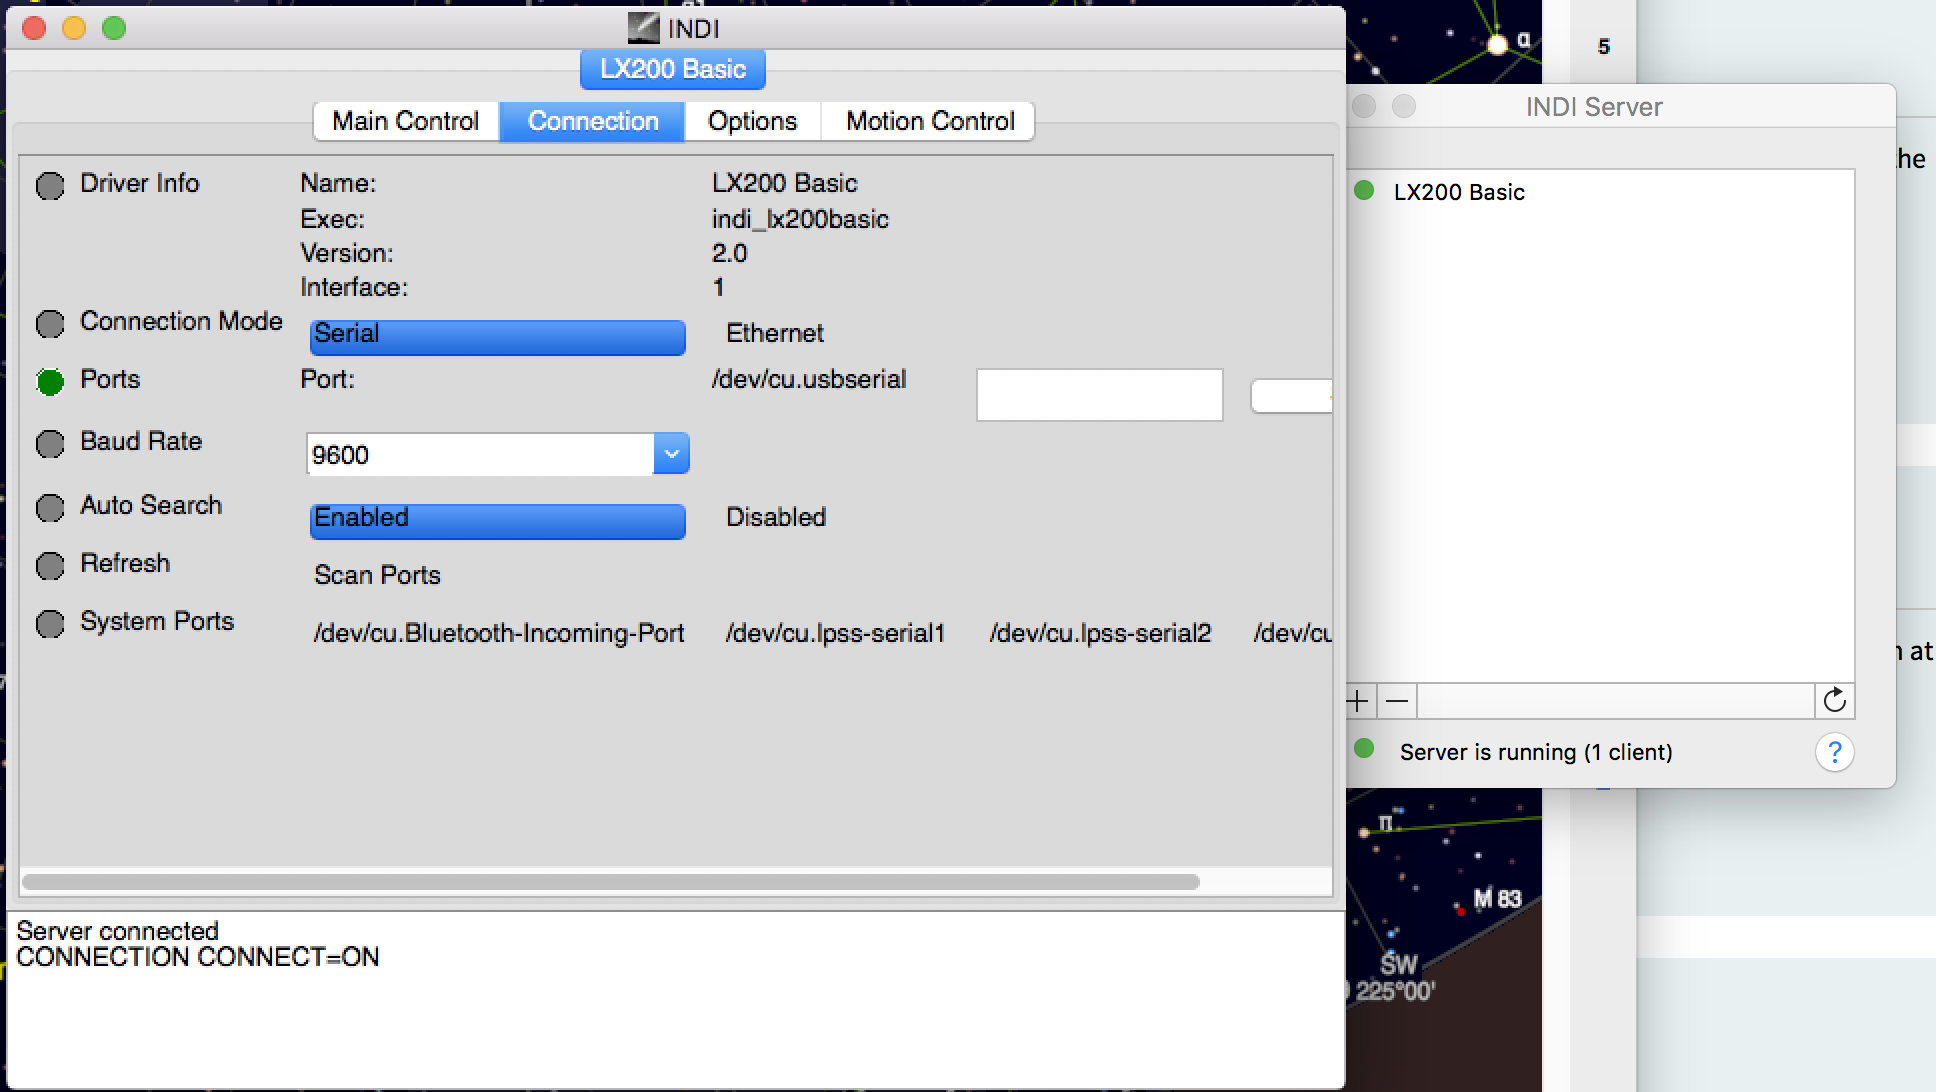This screenshot has width=1936, height=1092.
Task: Click the "Name:" field label
Action: tap(338, 183)
